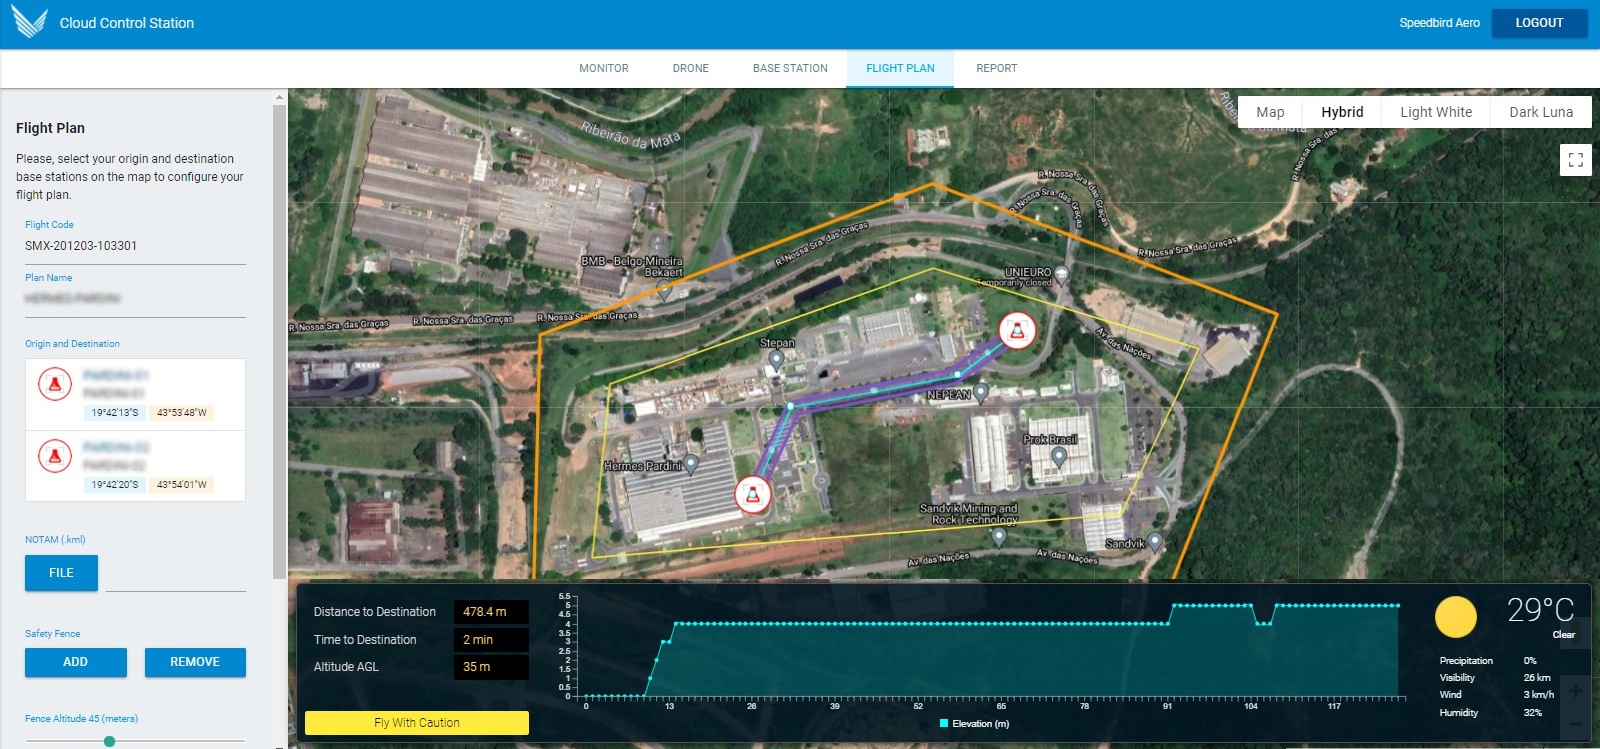Click the turning waypoint on the flight path
The image size is (1600, 749).
pyautogui.click(x=790, y=406)
